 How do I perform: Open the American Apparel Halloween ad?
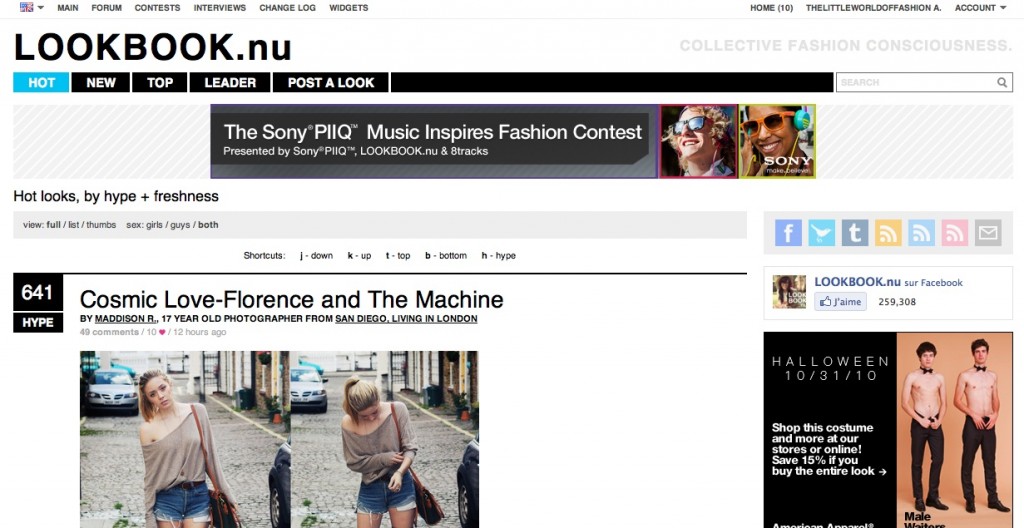888,430
